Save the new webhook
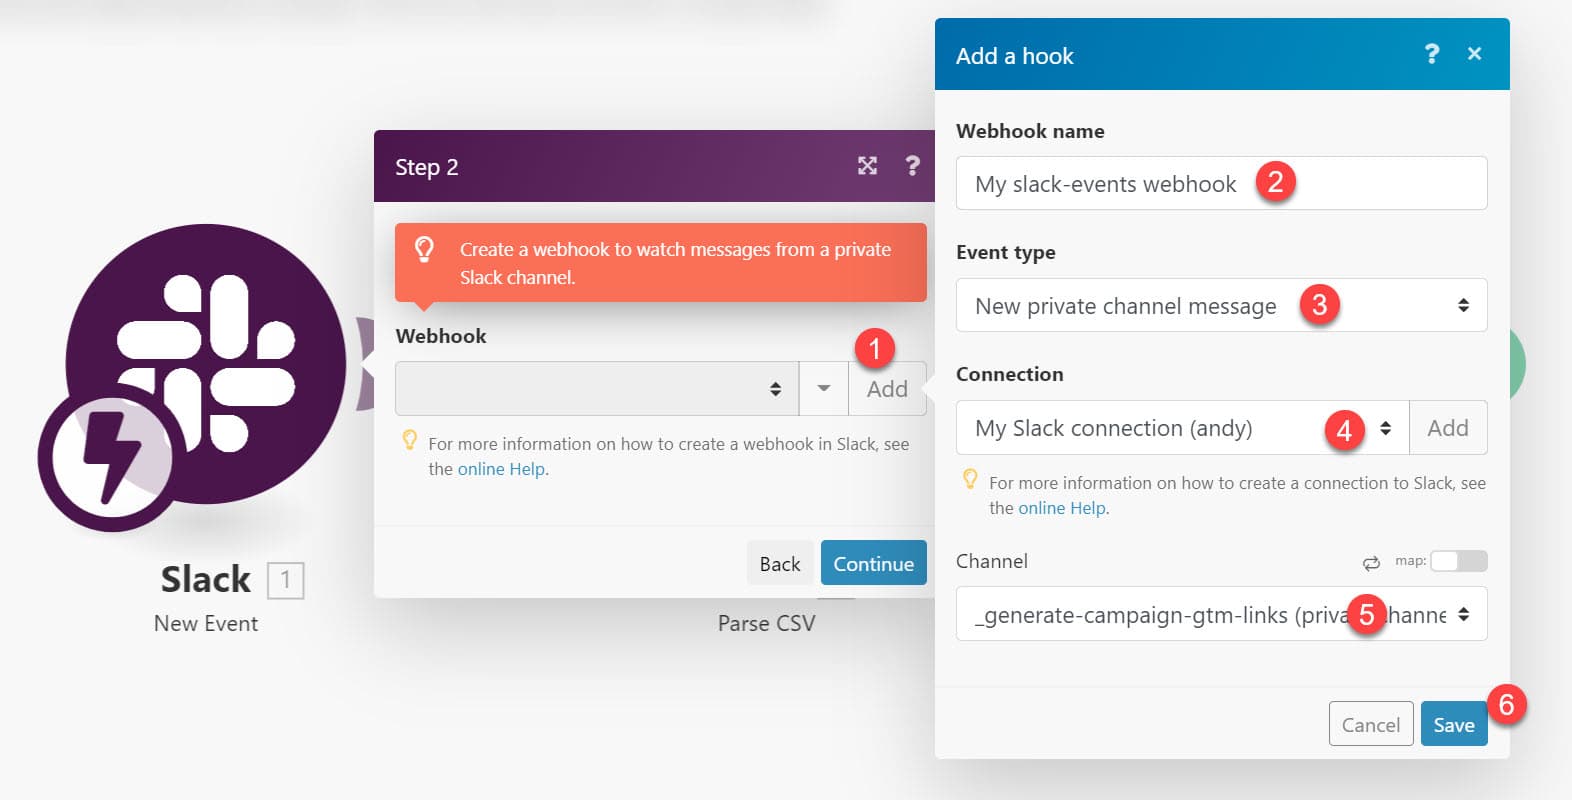The image size is (1572, 800). click(1453, 724)
